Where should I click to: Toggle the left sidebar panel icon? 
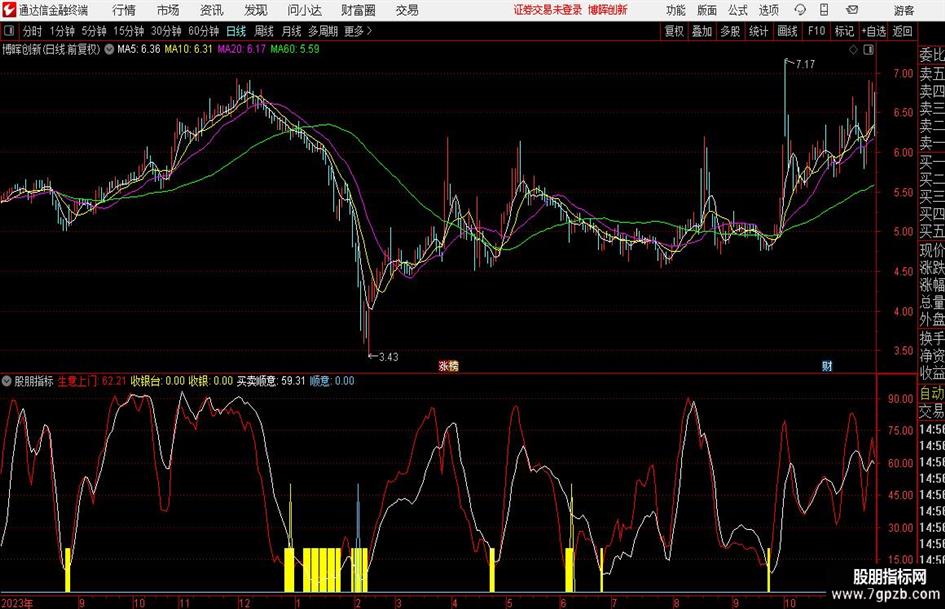coord(8,31)
